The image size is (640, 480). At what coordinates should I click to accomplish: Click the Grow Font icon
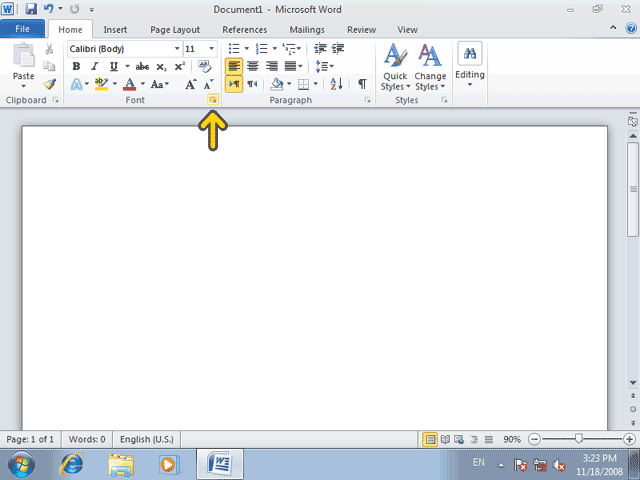[x=190, y=84]
